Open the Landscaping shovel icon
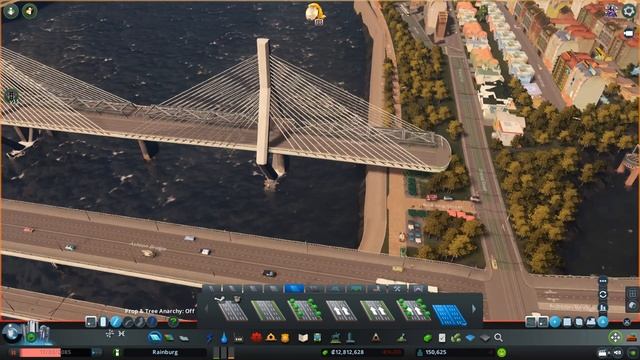 point(402,338)
